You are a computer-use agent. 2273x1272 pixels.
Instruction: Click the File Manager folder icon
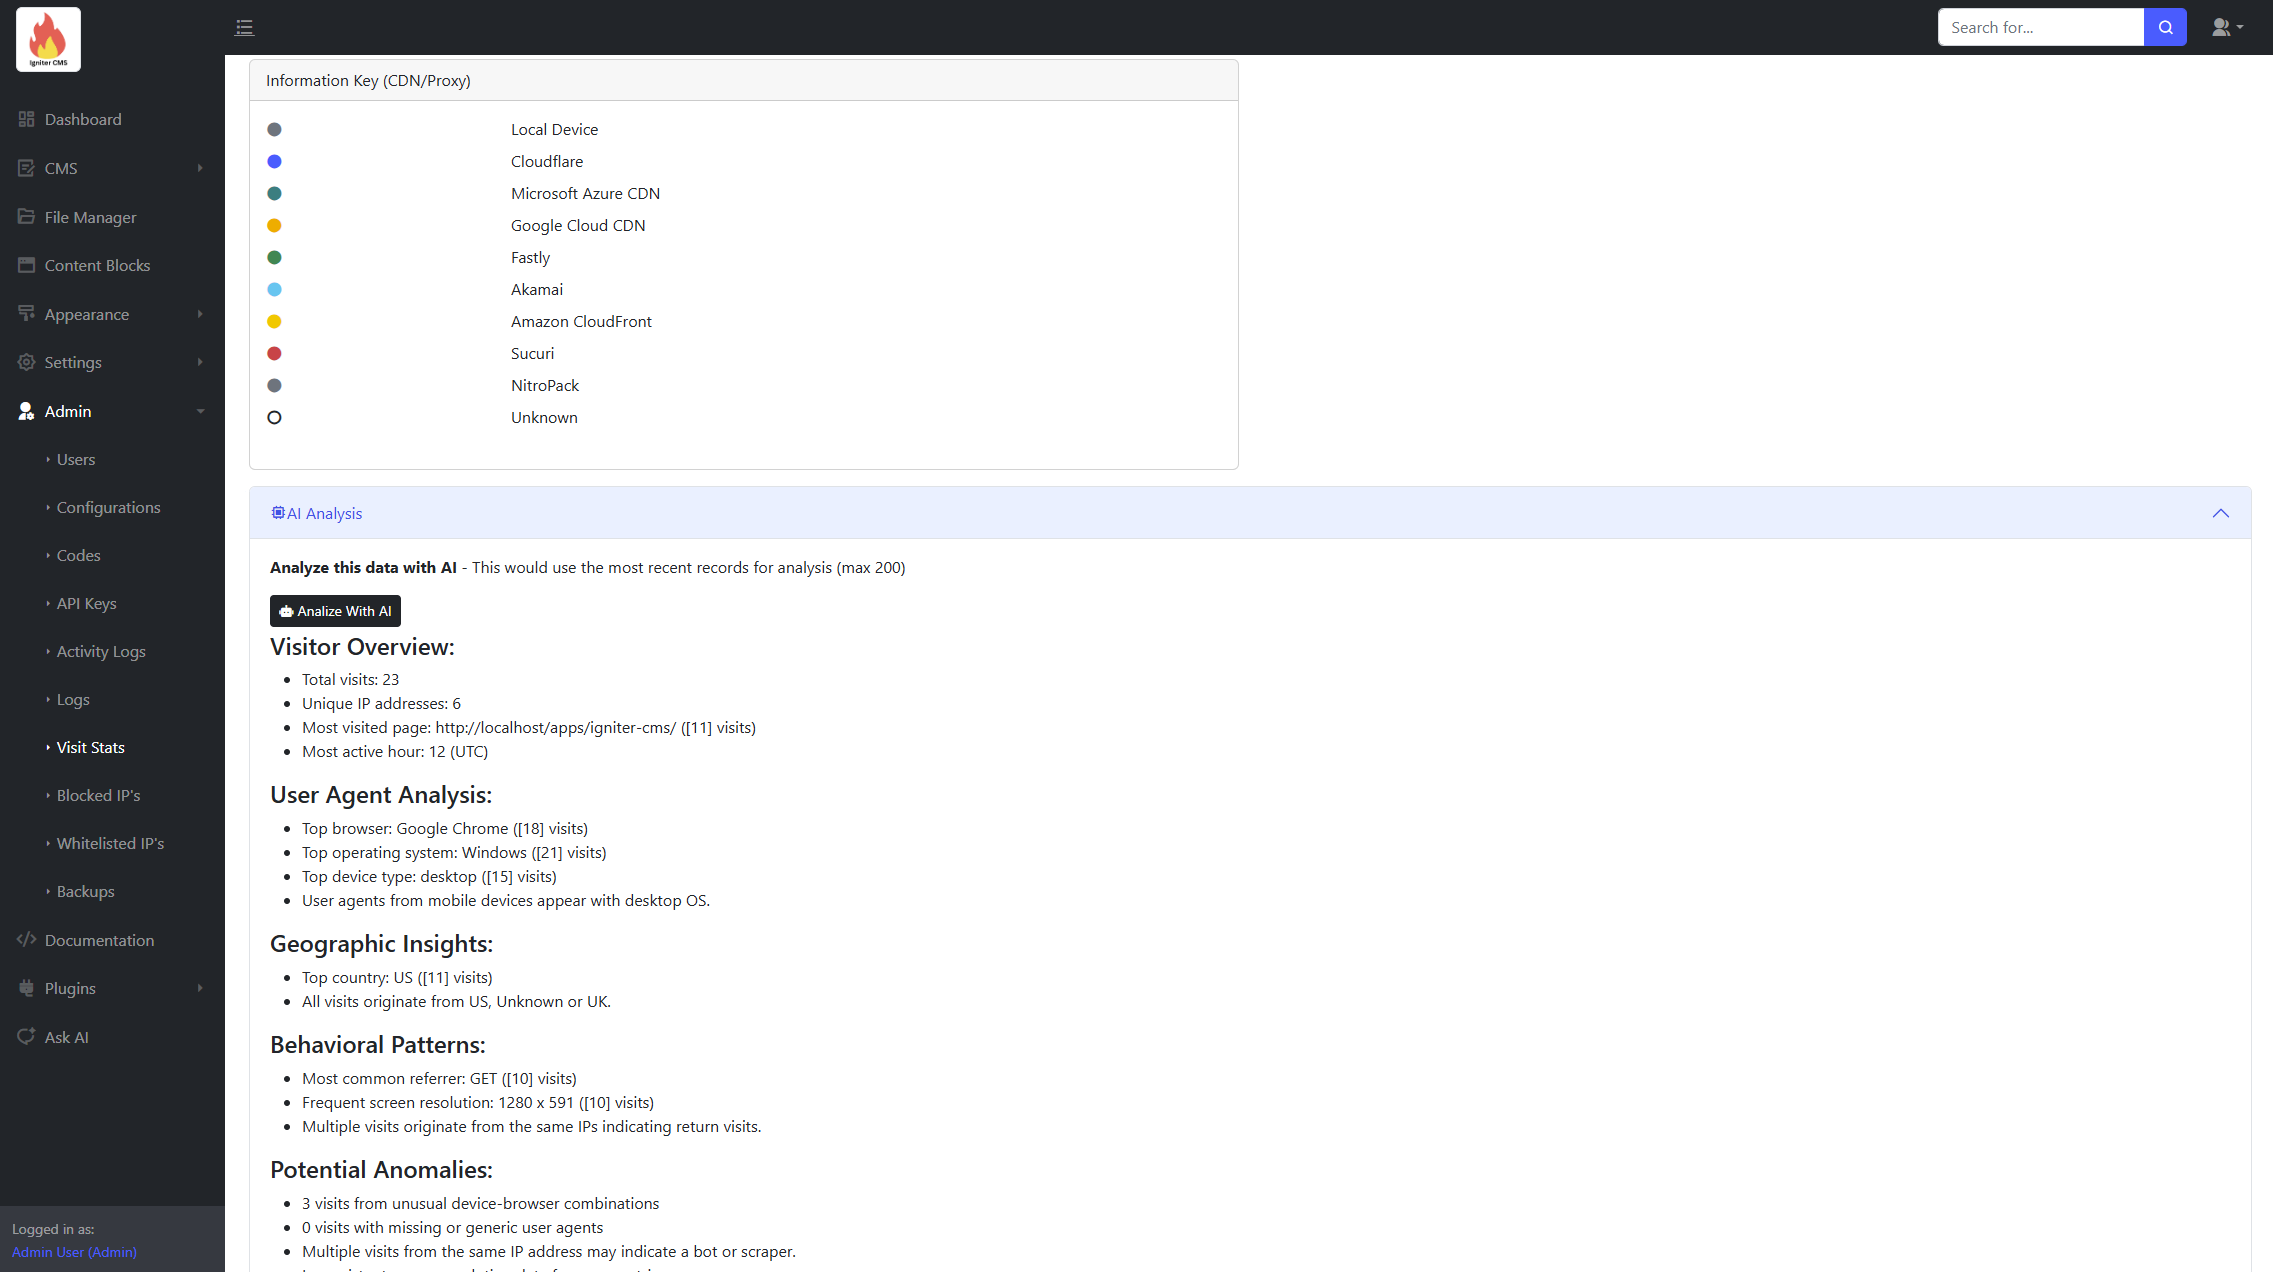26,217
